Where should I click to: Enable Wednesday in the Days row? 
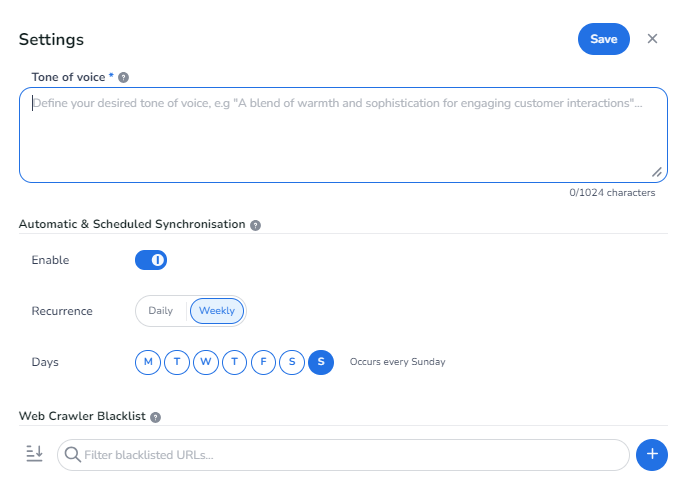pos(206,362)
